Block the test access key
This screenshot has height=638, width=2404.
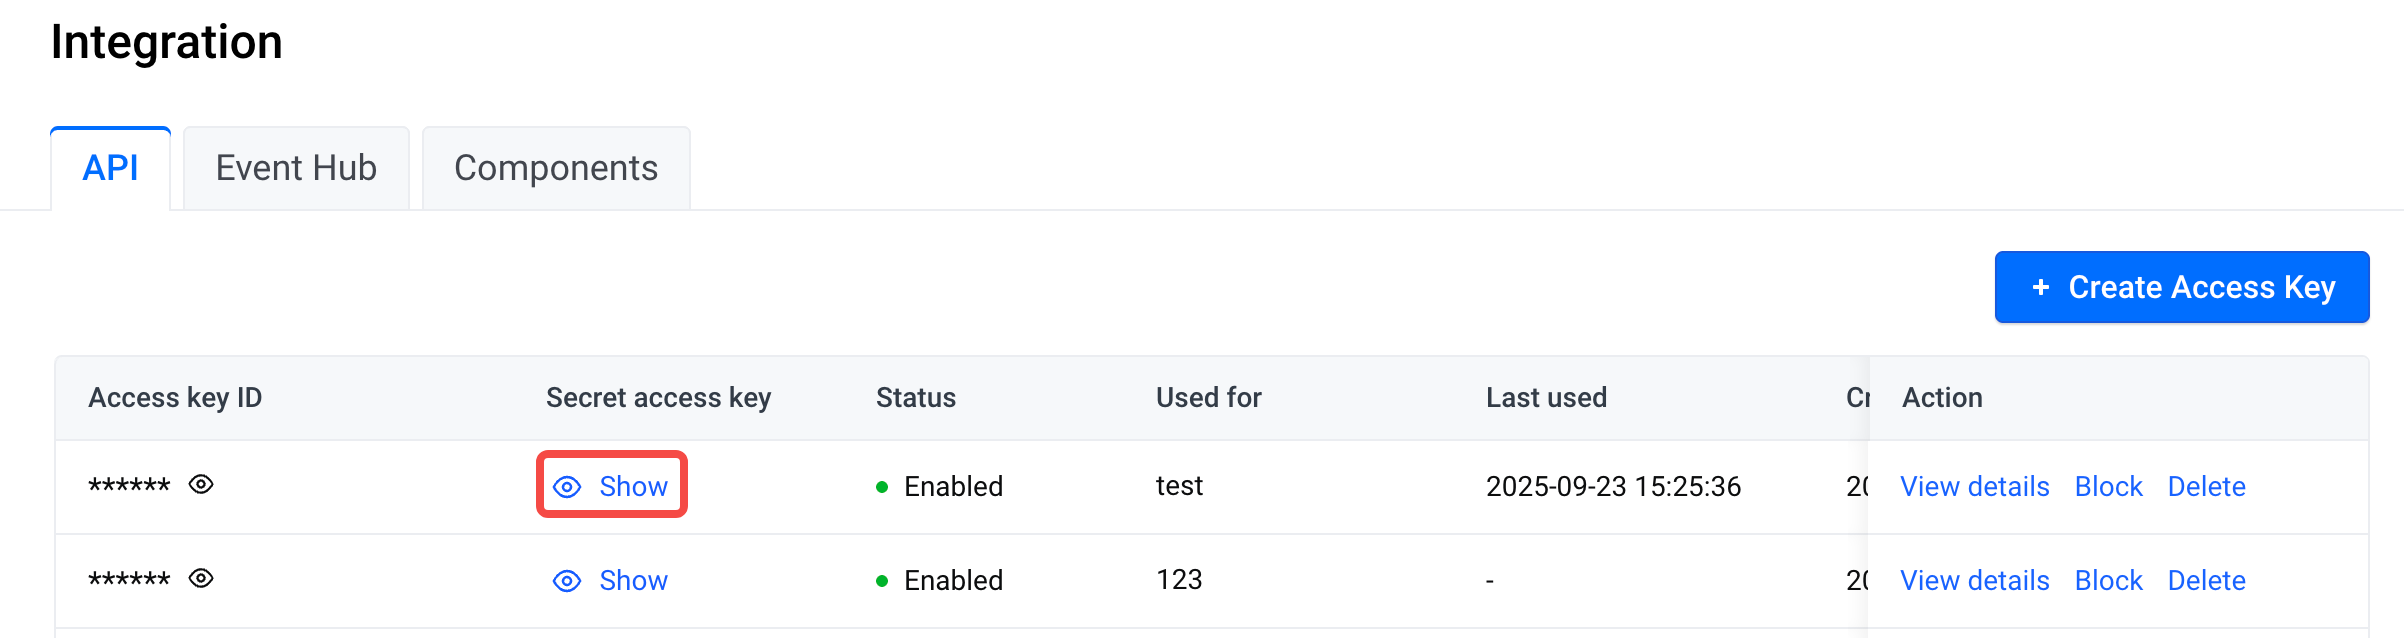[2109, 486]
